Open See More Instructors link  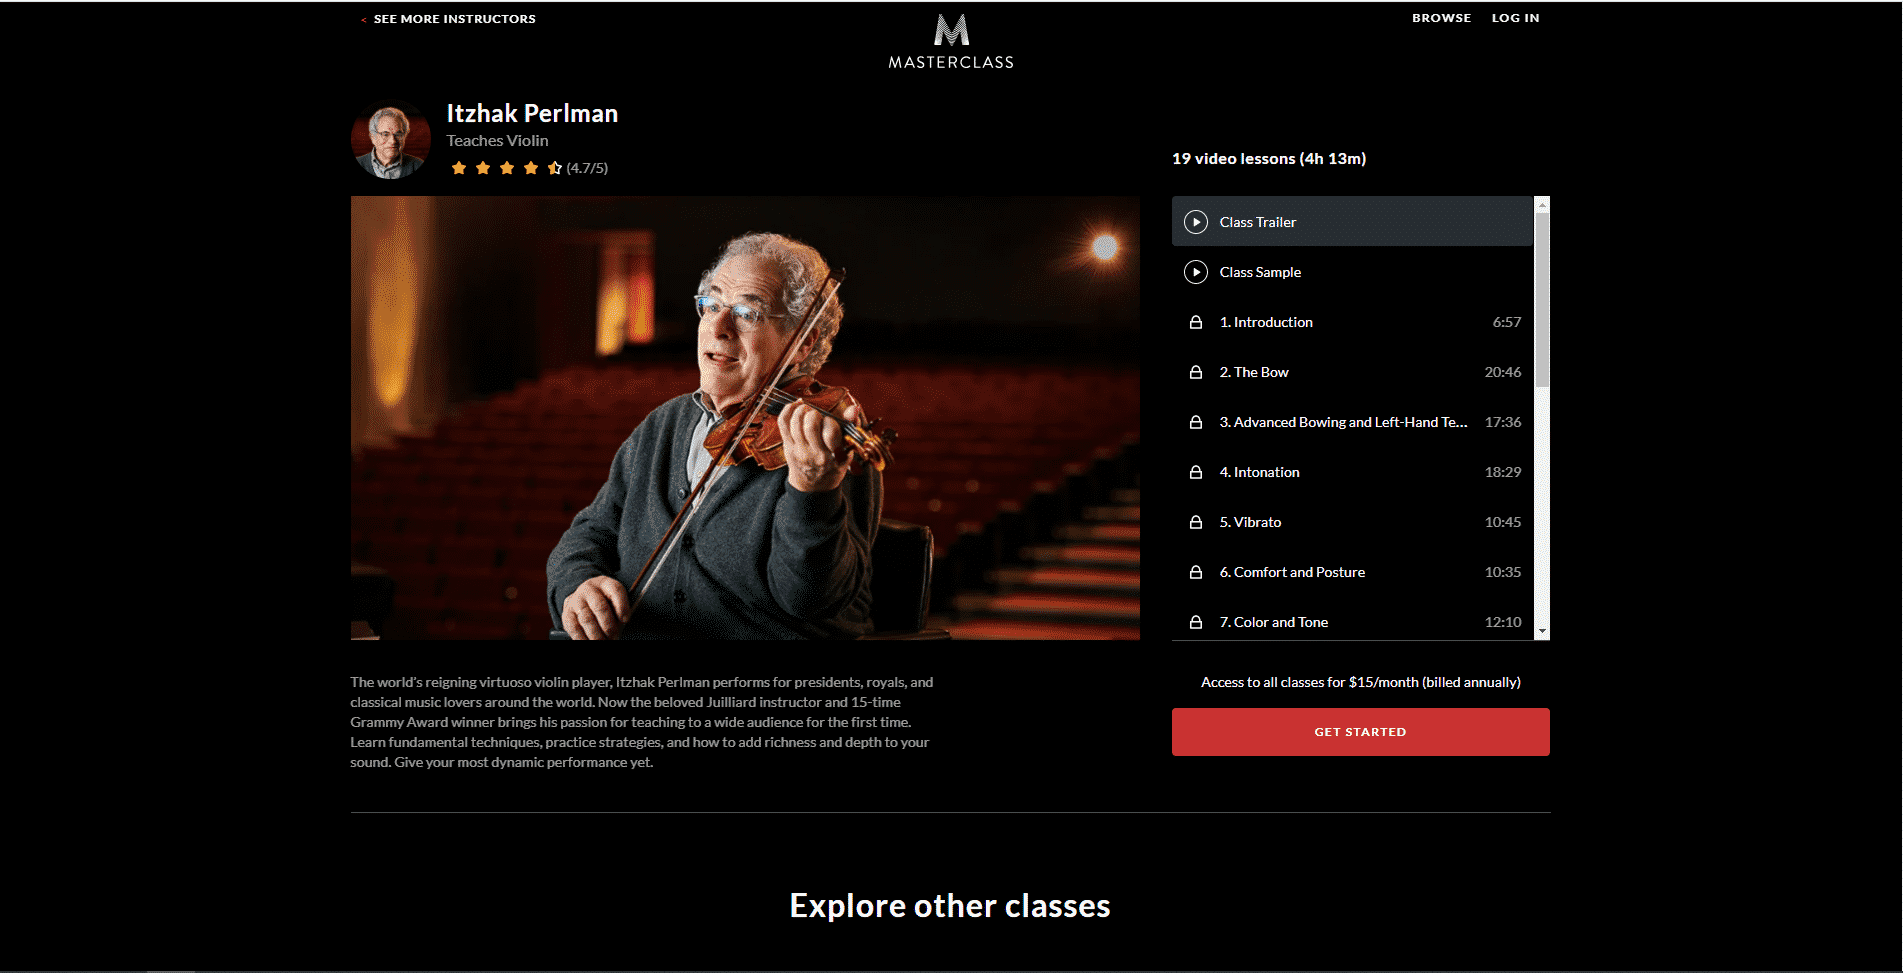coord(454,19)
